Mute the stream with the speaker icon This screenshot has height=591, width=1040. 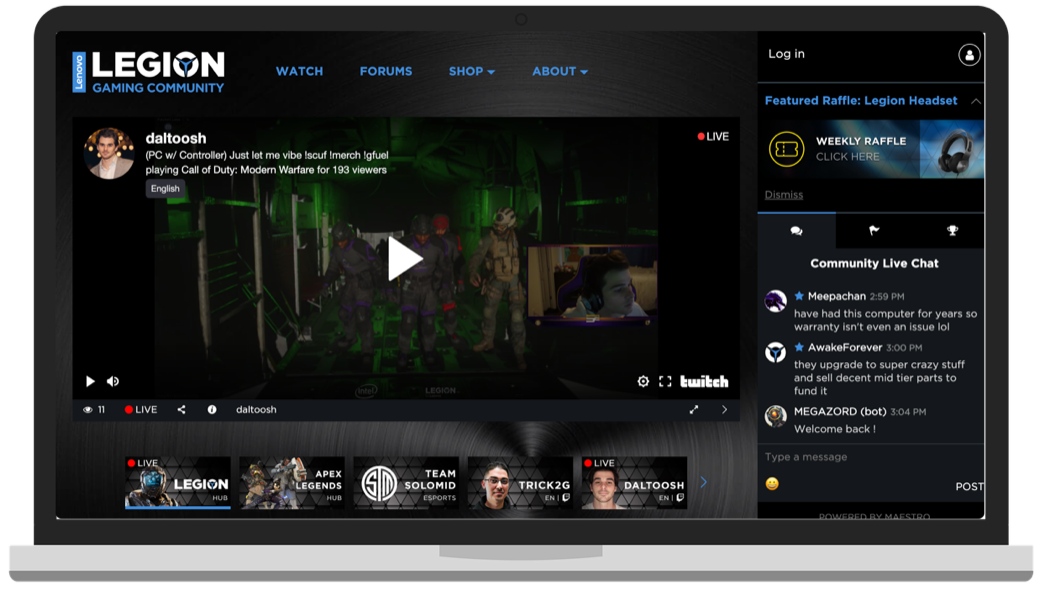[x=113, y=381]
